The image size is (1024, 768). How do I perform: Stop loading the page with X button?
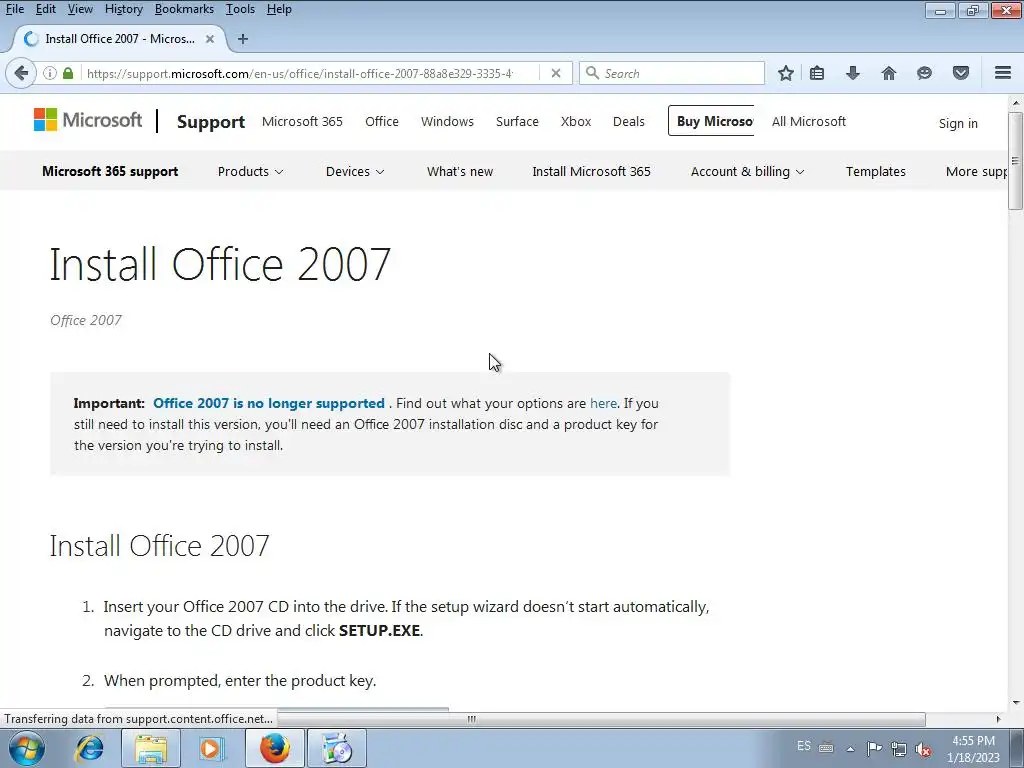(x=556, y=73)
